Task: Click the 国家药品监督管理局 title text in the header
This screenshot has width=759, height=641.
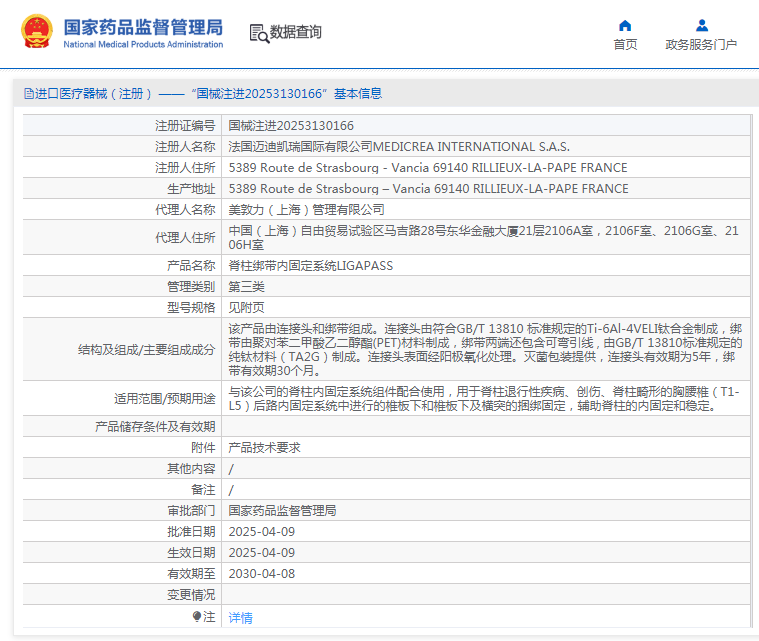Action: 142,27
